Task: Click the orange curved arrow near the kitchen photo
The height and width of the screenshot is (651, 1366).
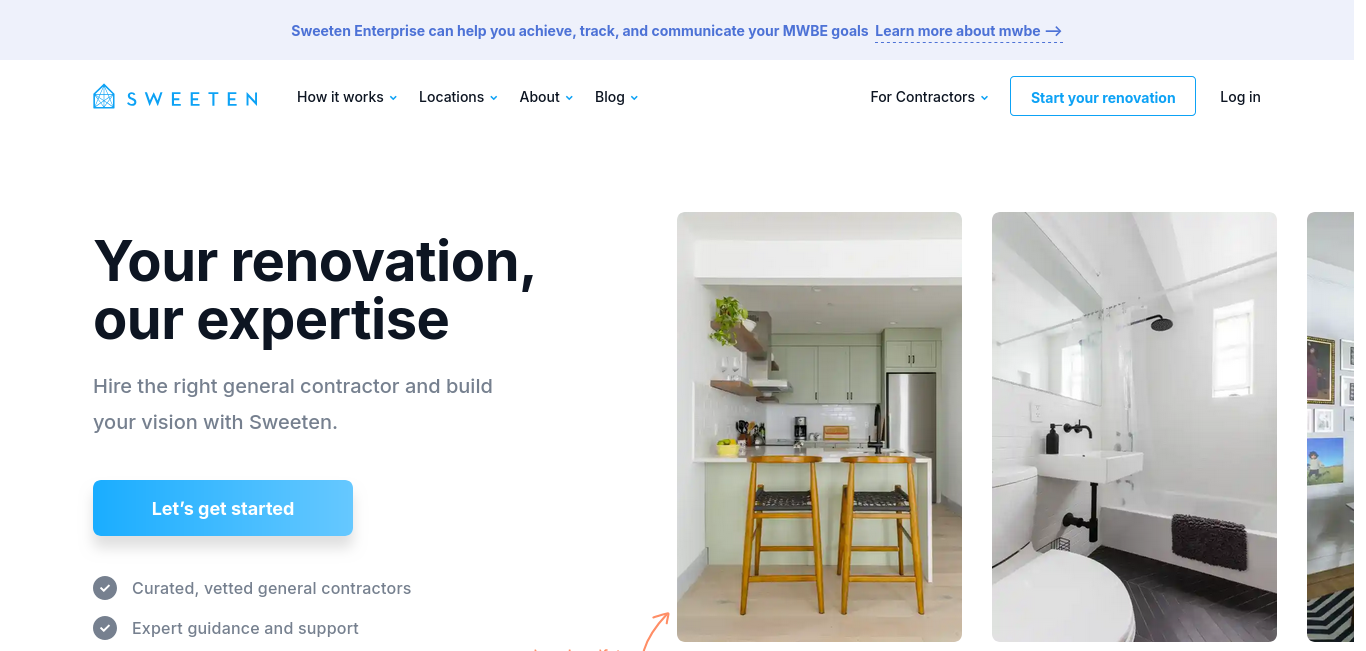Action: 656,630
